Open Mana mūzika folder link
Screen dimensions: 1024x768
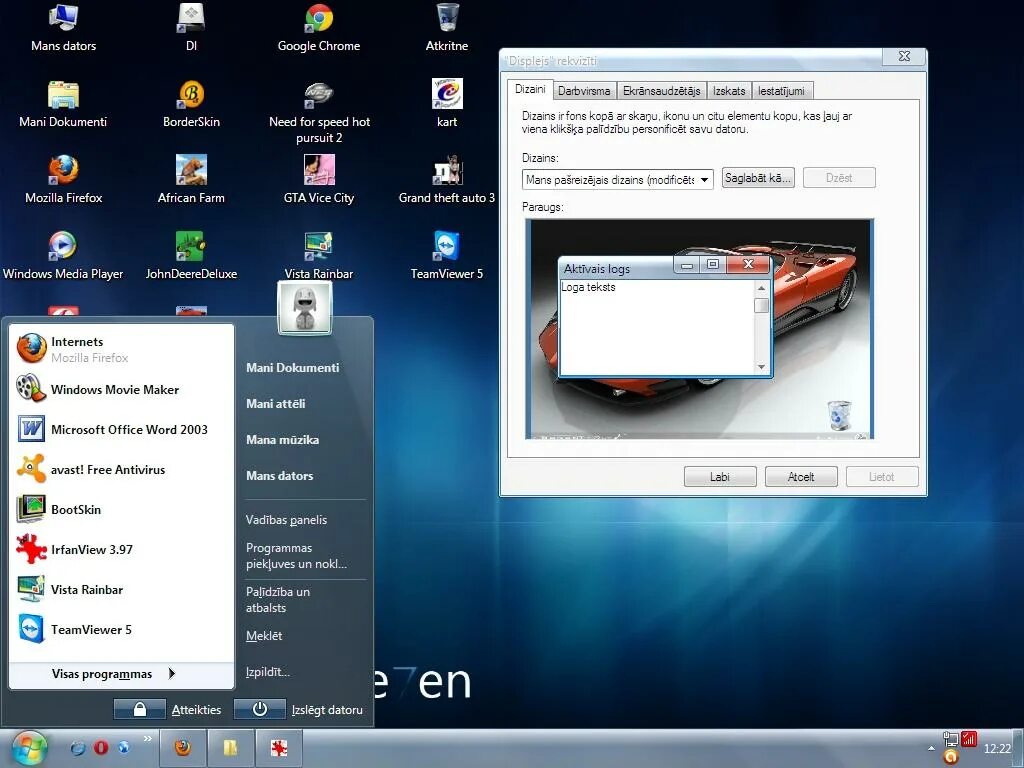(x=283, y=440)
